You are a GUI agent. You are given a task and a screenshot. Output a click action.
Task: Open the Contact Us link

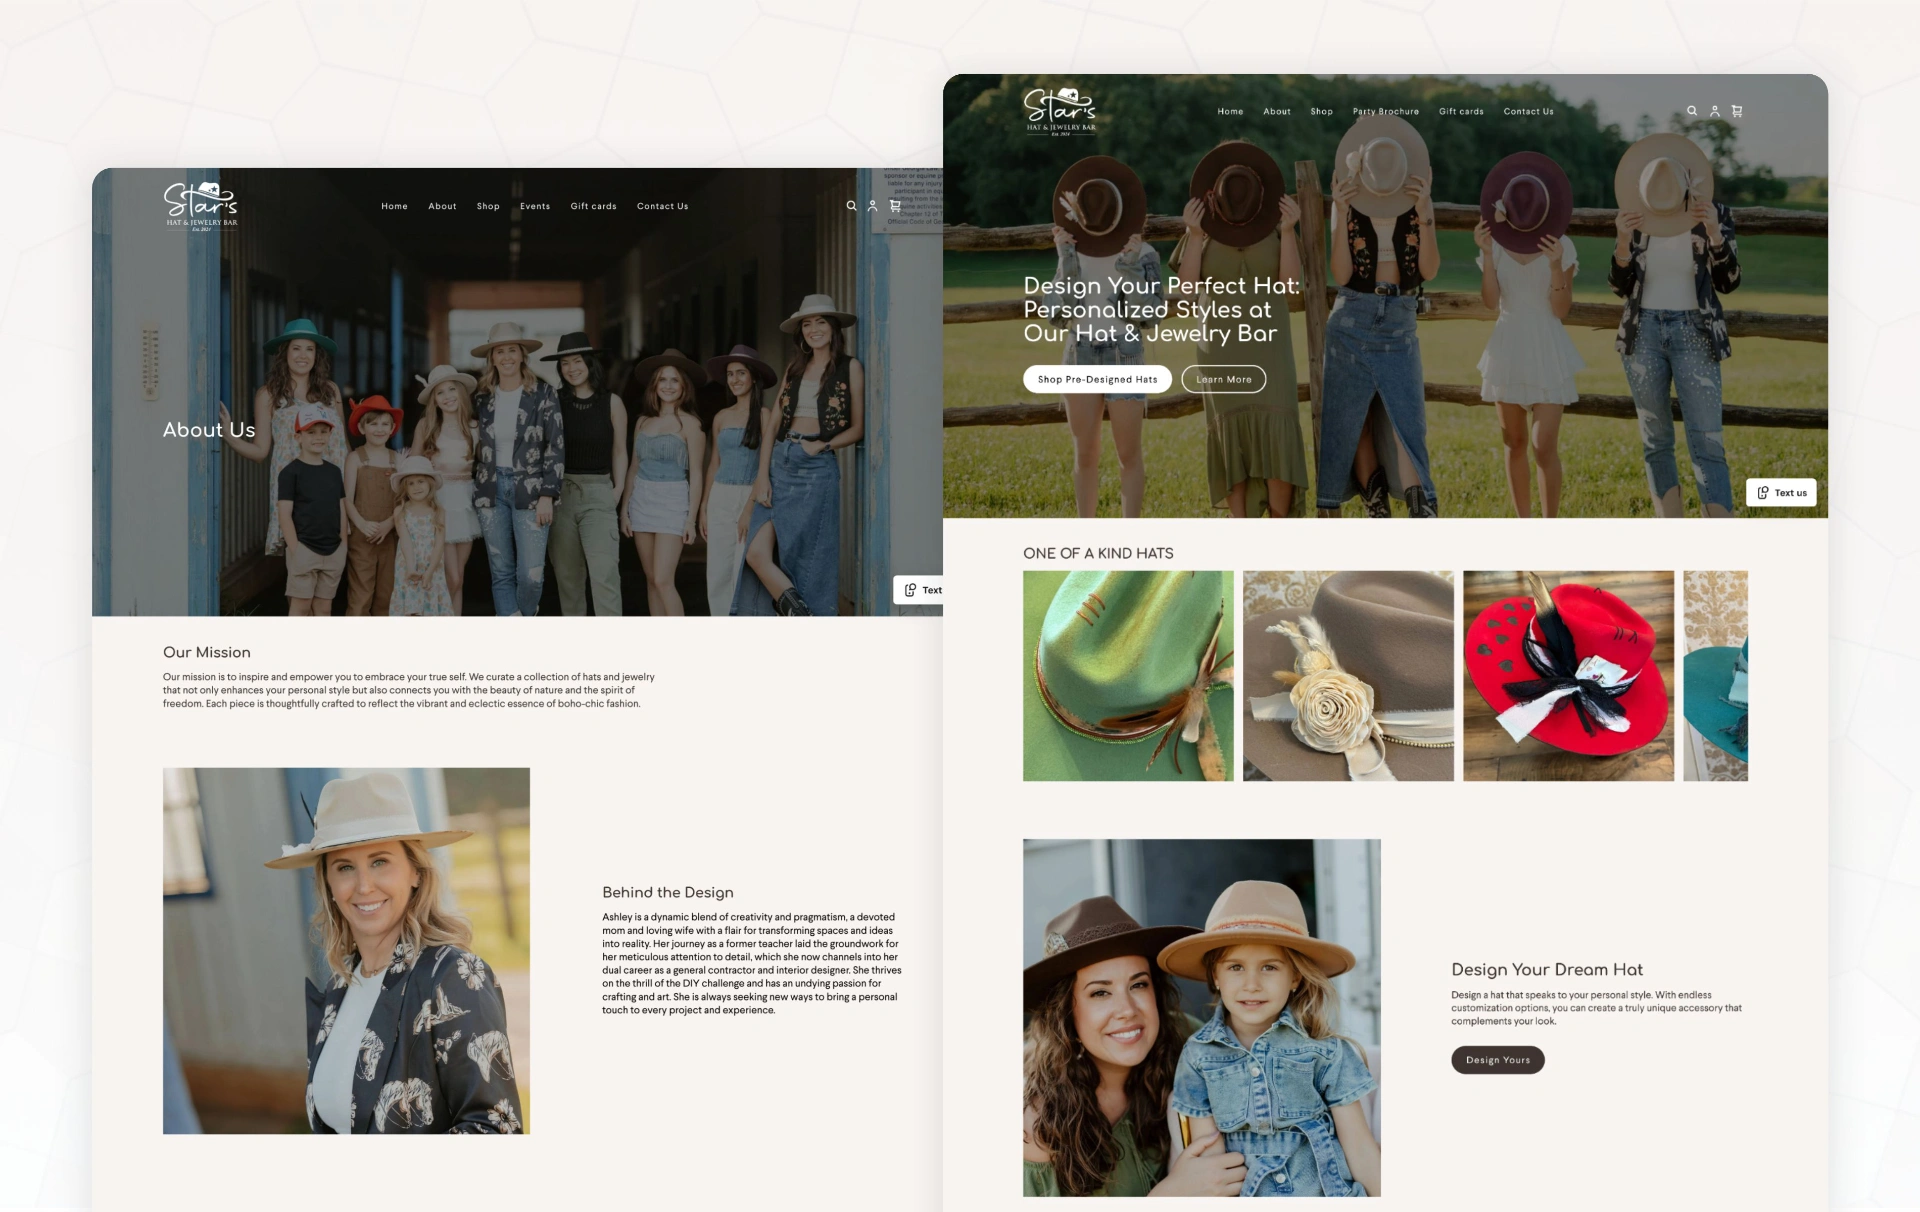(x=1528, y=111)
